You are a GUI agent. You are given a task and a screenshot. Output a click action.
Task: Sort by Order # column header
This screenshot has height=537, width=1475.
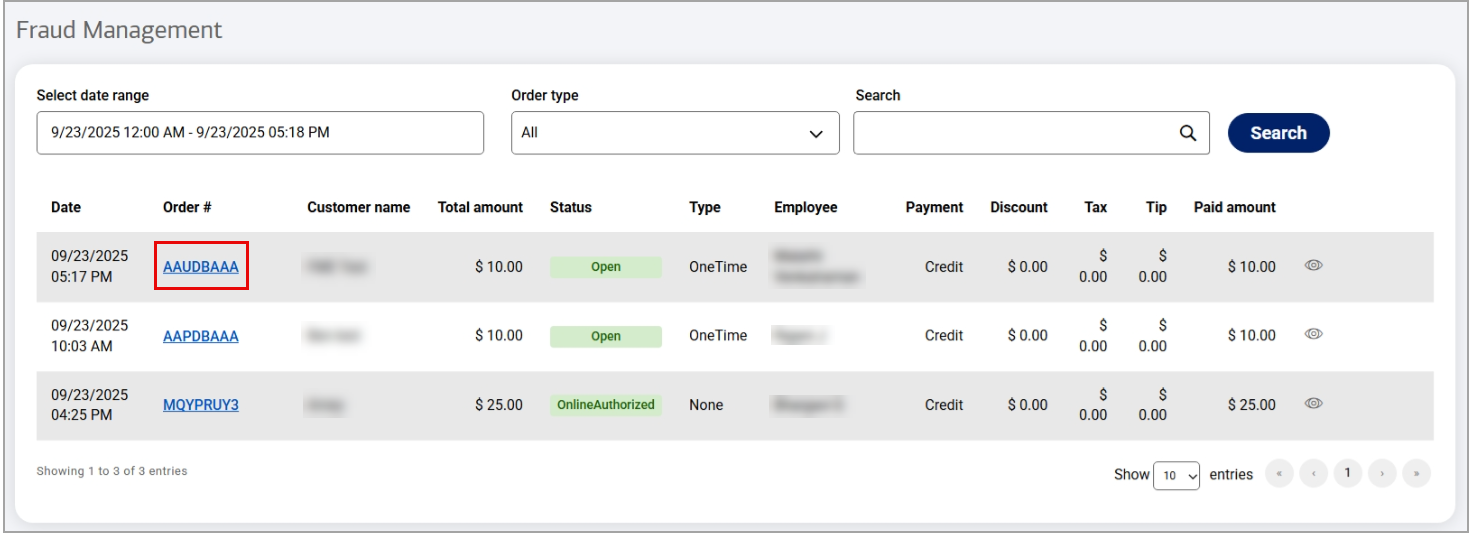187,207
